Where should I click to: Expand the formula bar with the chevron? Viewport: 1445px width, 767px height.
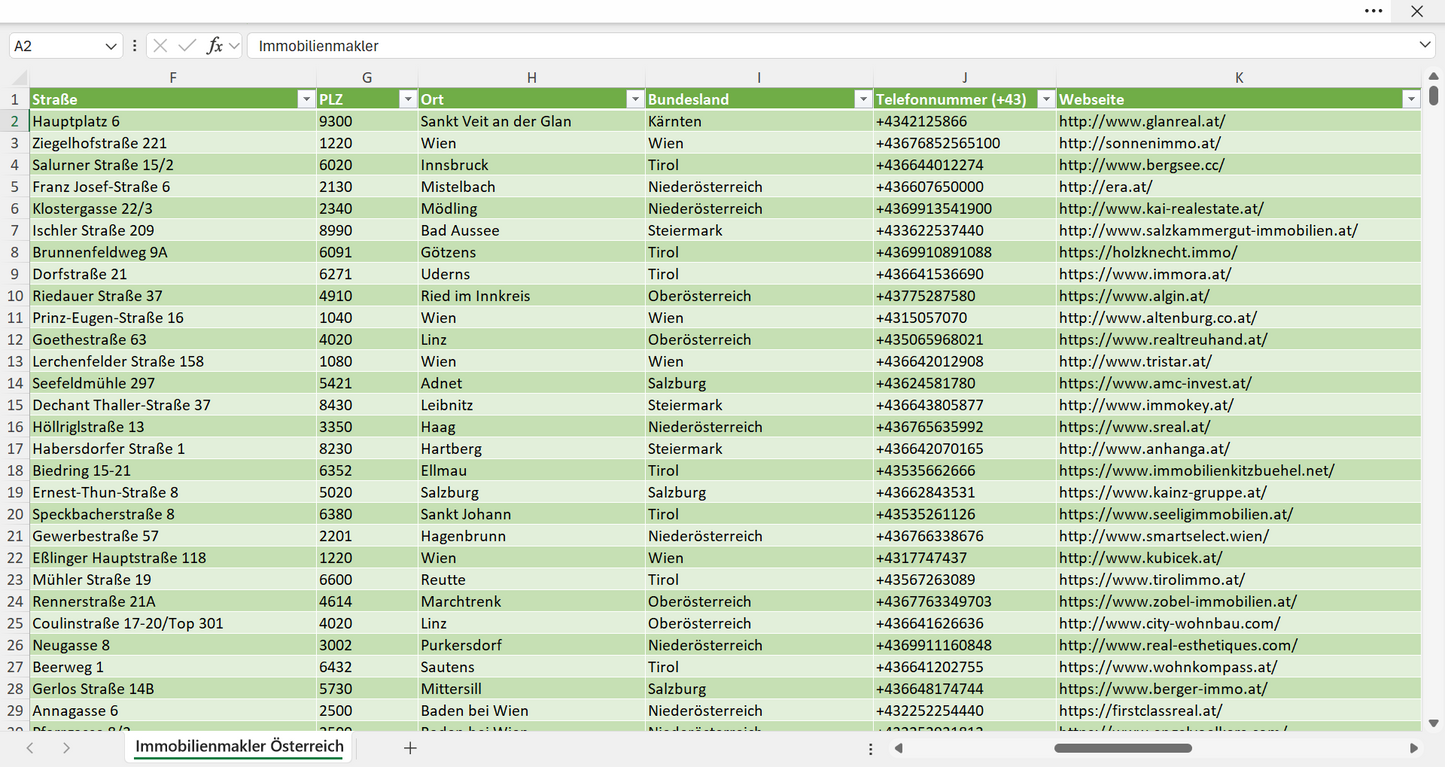coord(1425,46)
